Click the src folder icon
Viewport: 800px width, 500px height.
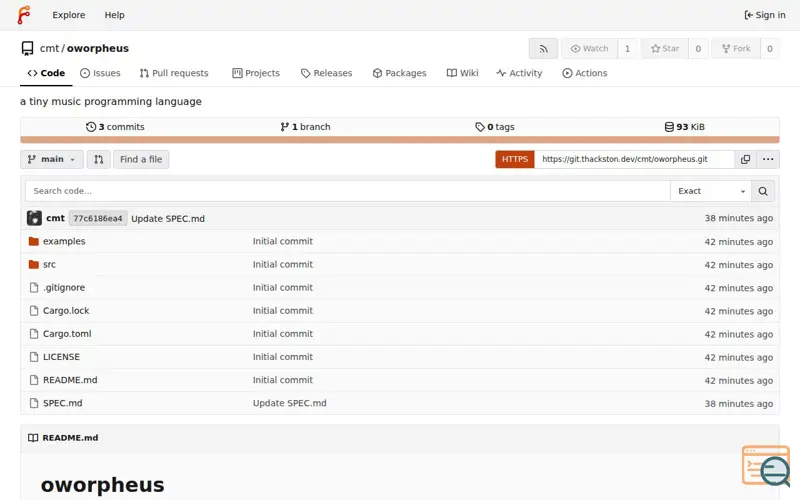click(34, 264)
